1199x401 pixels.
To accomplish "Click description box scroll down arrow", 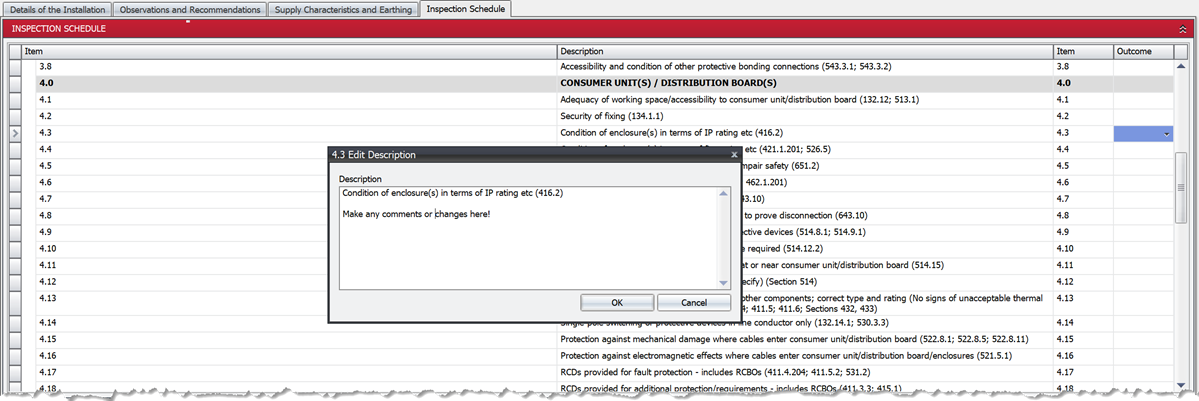I will click(724, 283).
